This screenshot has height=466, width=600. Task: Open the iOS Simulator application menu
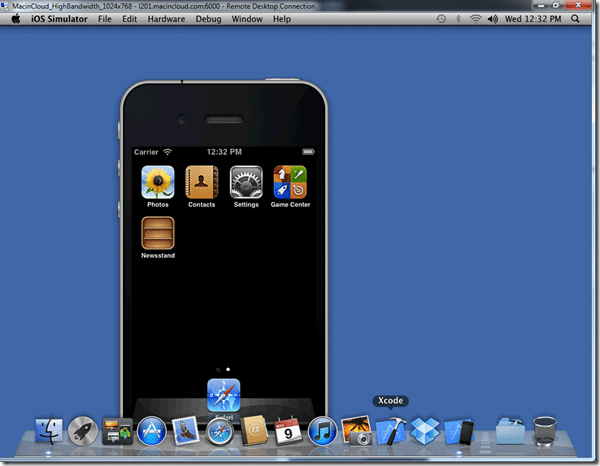59,19
